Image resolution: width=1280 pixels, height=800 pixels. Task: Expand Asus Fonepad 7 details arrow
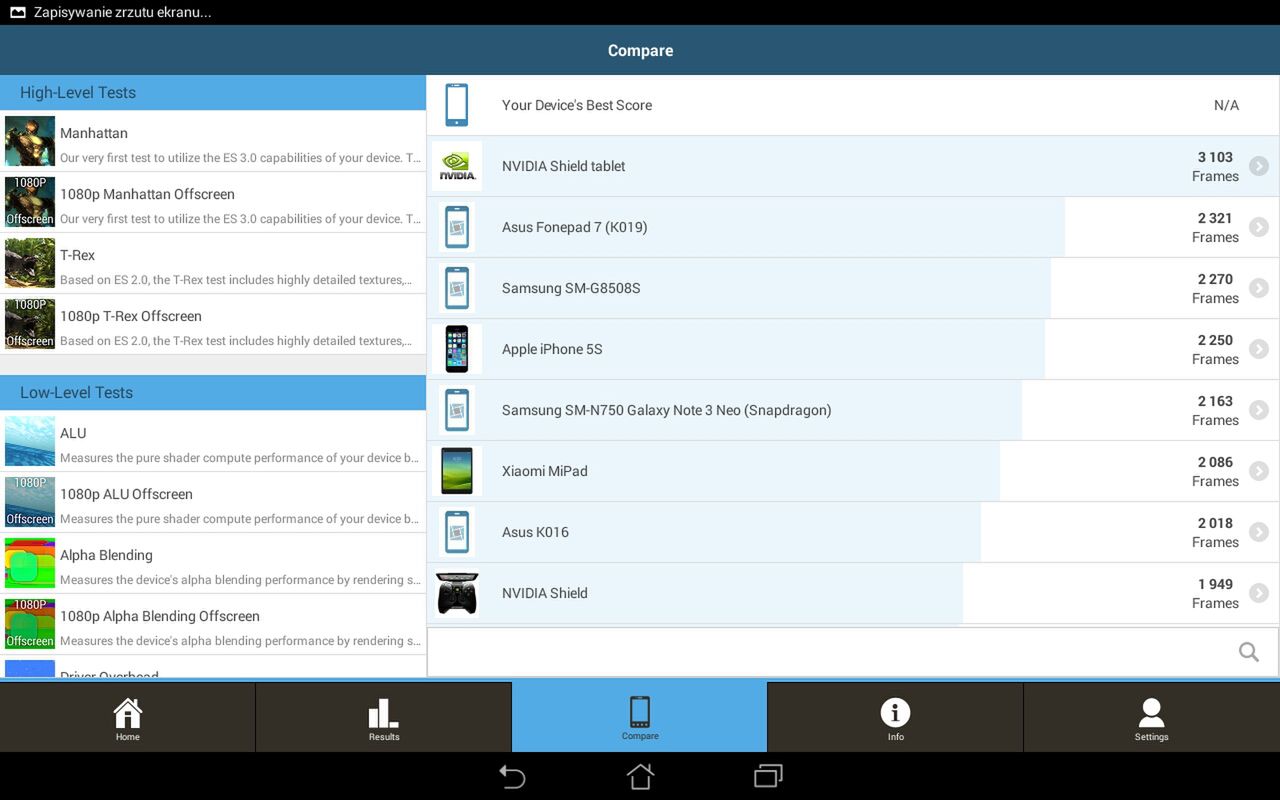coord(1258,227)
